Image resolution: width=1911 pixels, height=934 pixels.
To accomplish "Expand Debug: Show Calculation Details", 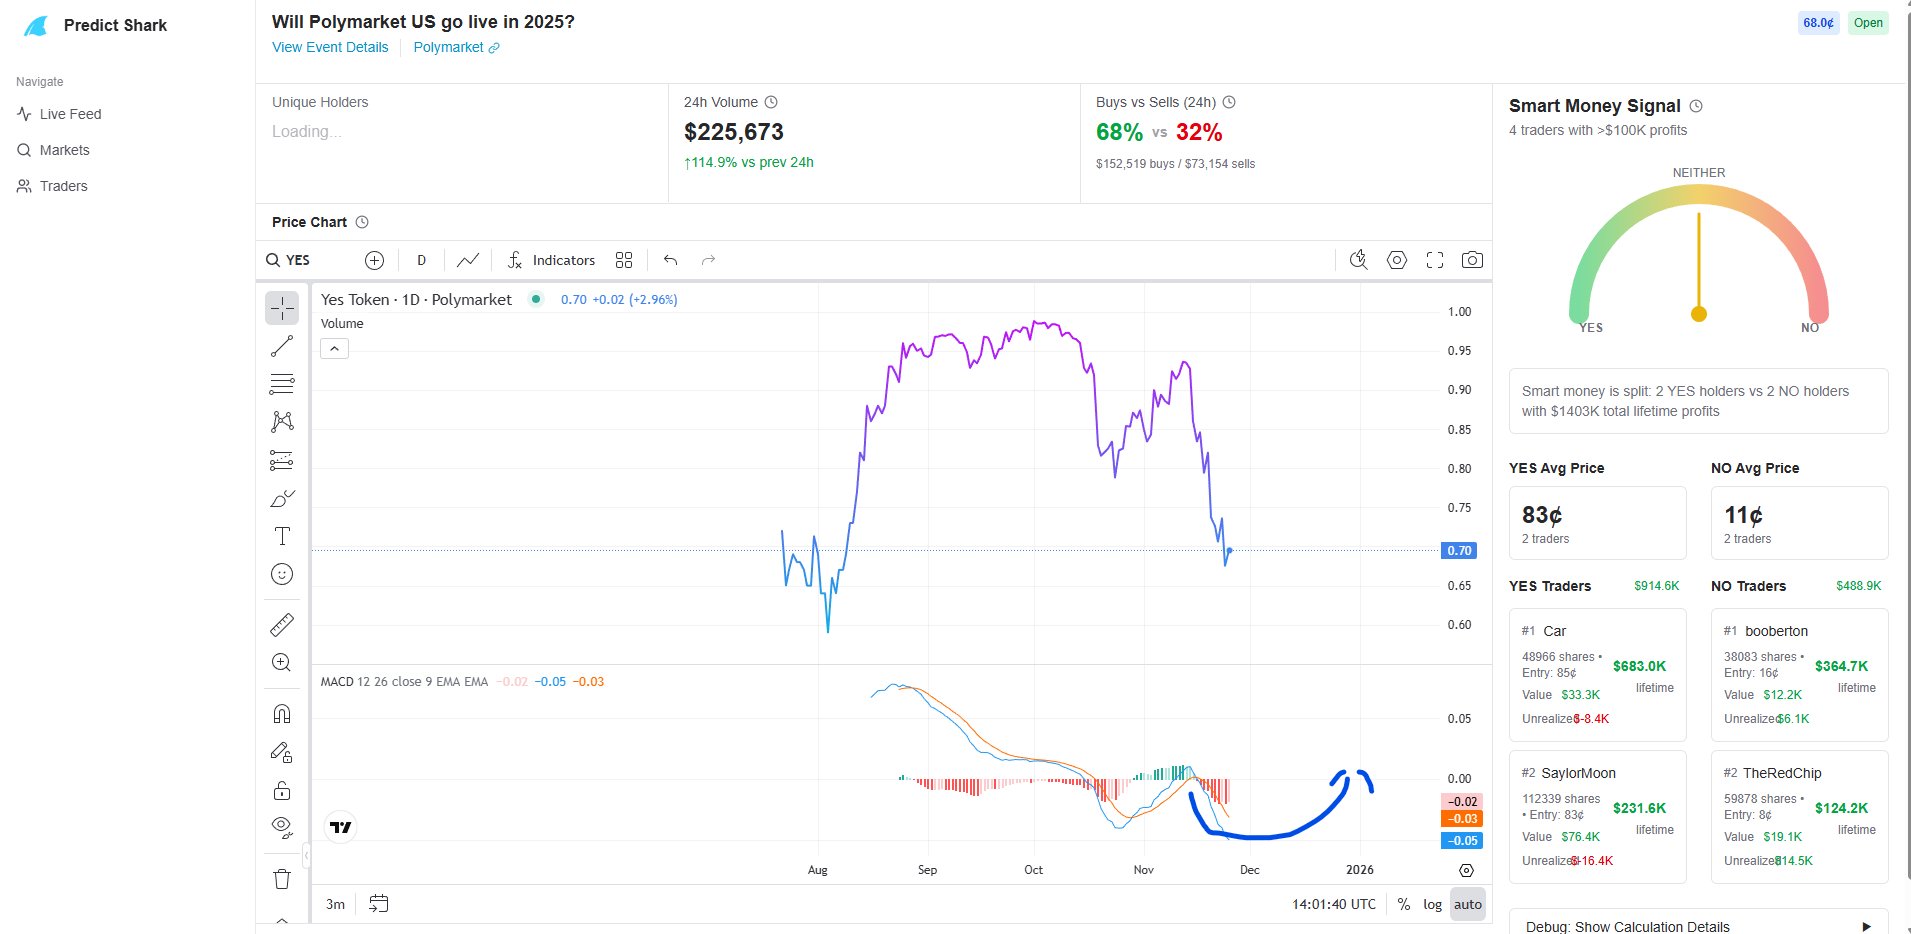I will [1698, 926].
